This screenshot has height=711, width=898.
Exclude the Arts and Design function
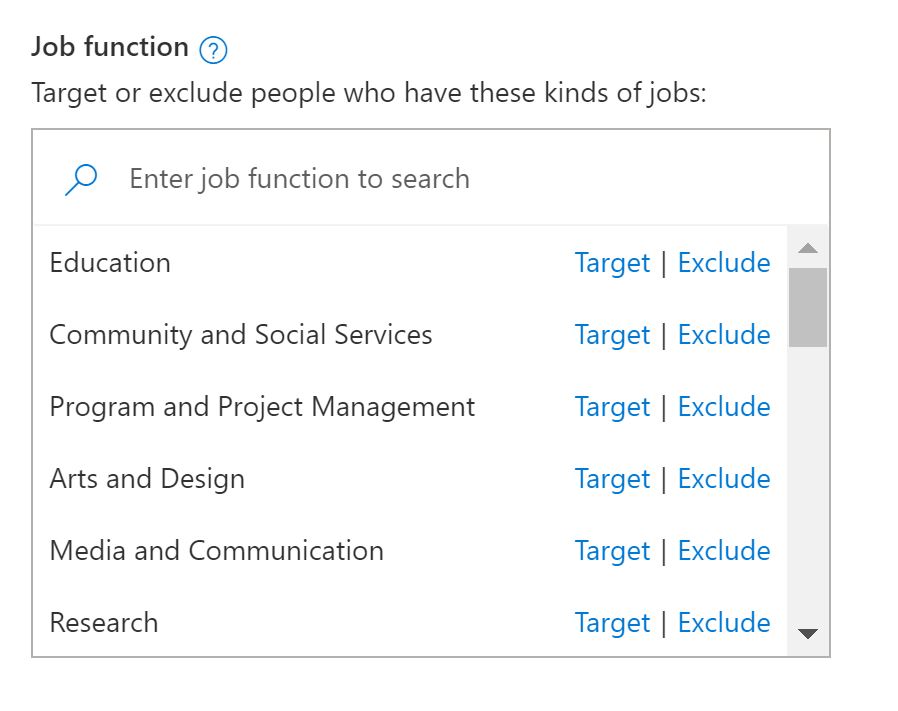(x=724, y=478)
